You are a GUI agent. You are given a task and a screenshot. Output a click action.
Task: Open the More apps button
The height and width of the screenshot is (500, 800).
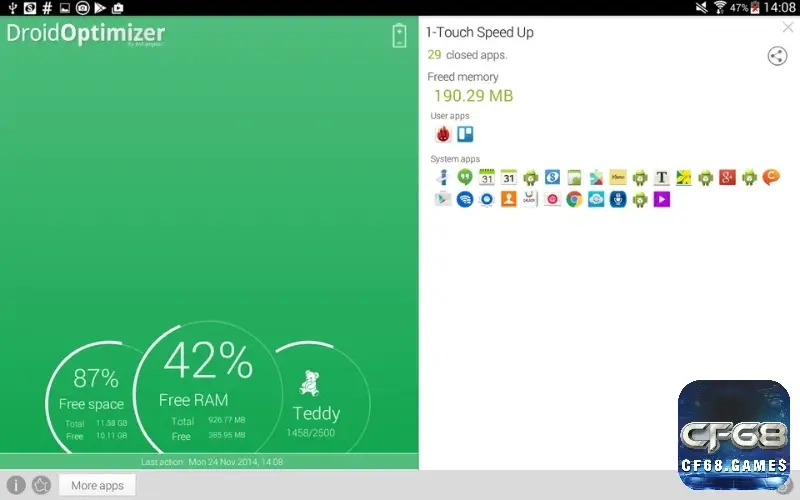(x=97, y=485)
